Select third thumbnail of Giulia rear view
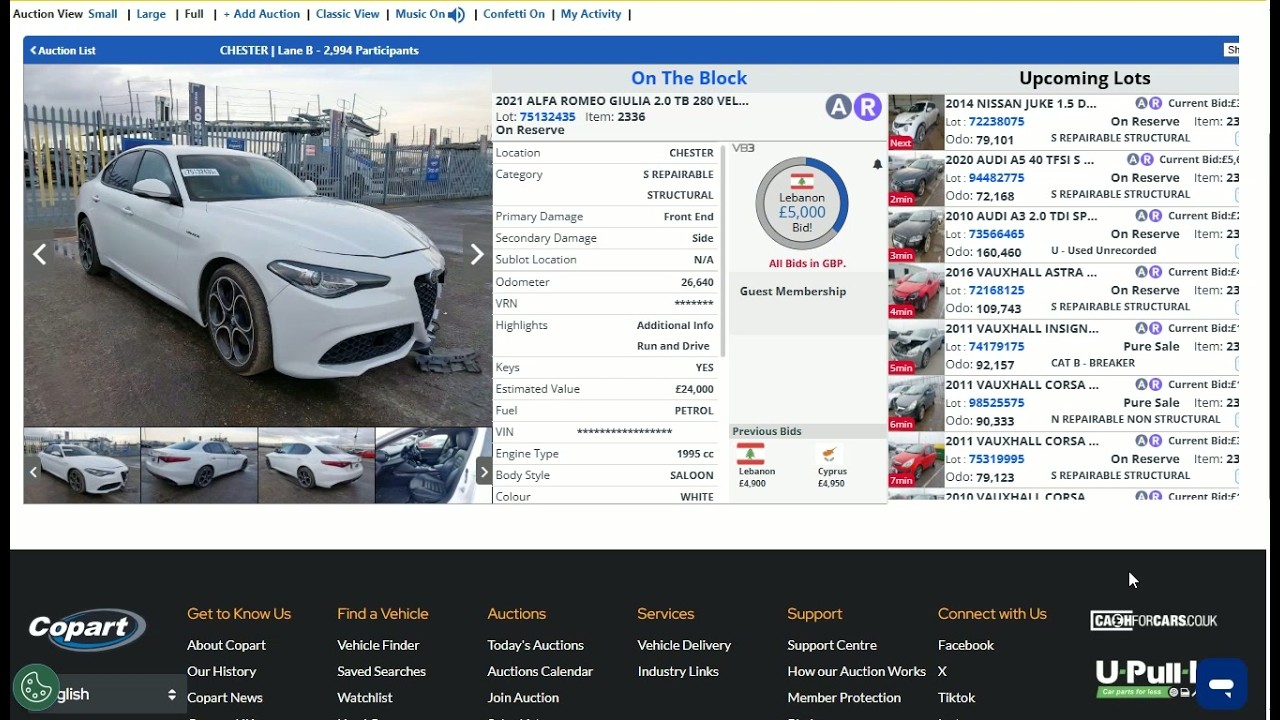The height and width of the screenshot is (720, 1280). (x=316, y=465)
